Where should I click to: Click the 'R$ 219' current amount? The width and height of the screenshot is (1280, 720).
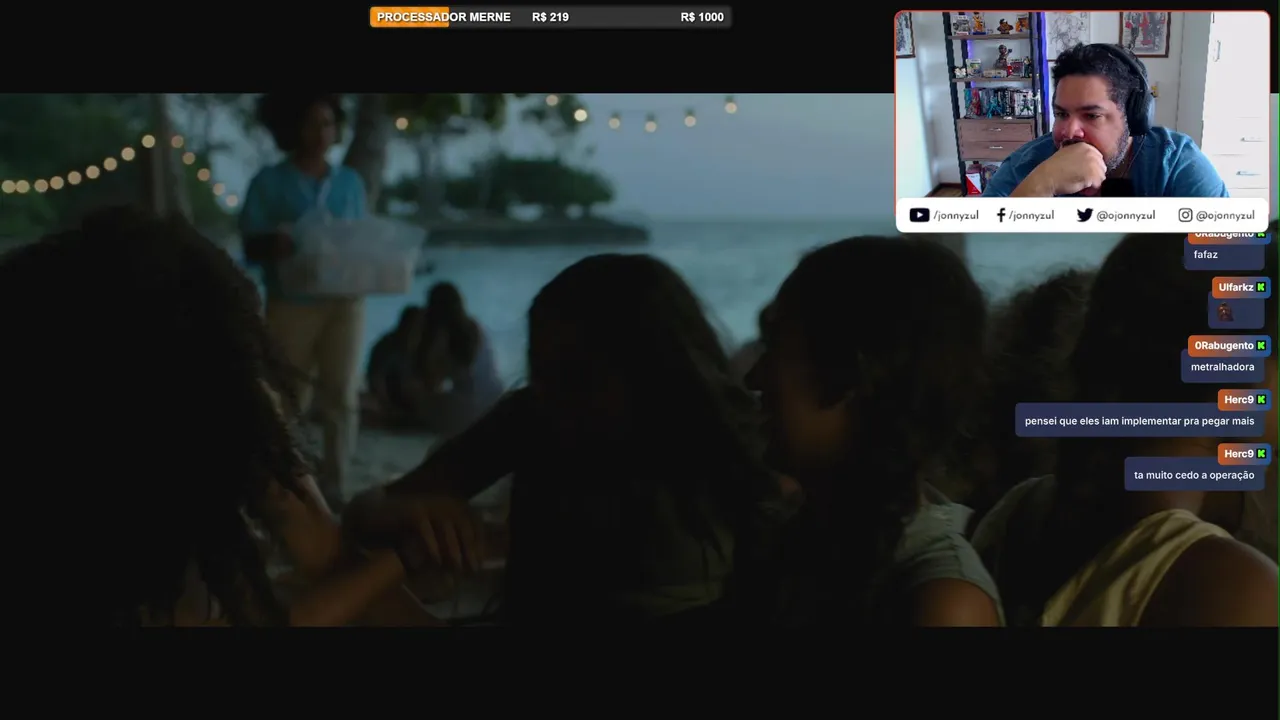(550, 17)
